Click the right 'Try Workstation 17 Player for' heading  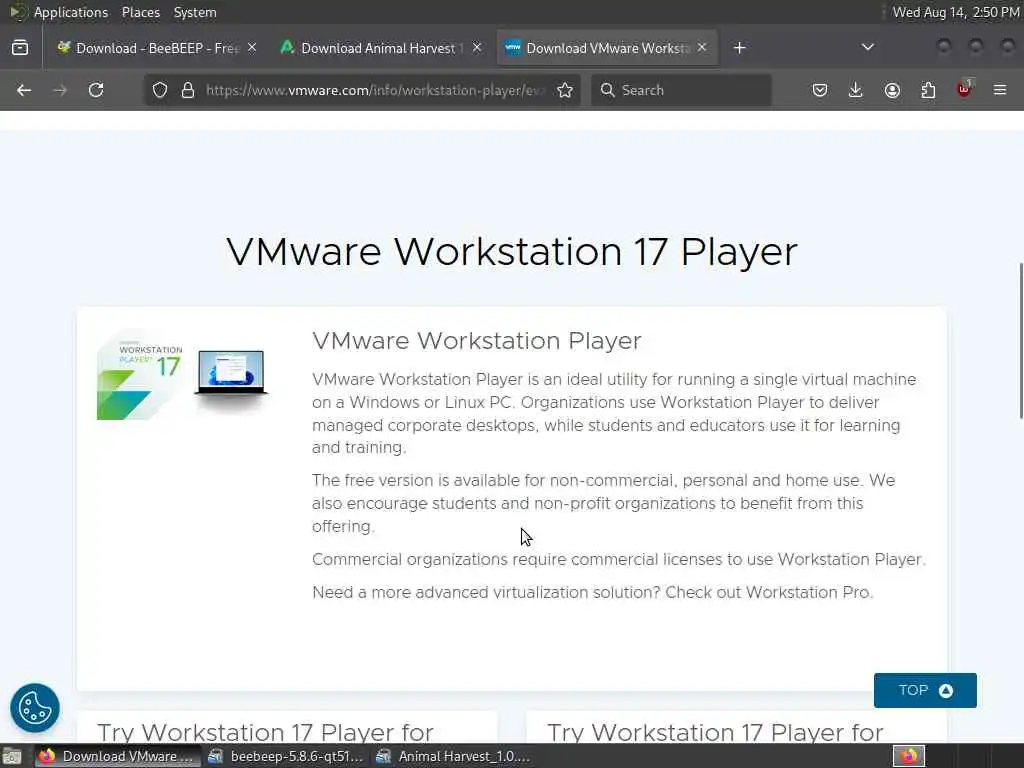(715, 732)
